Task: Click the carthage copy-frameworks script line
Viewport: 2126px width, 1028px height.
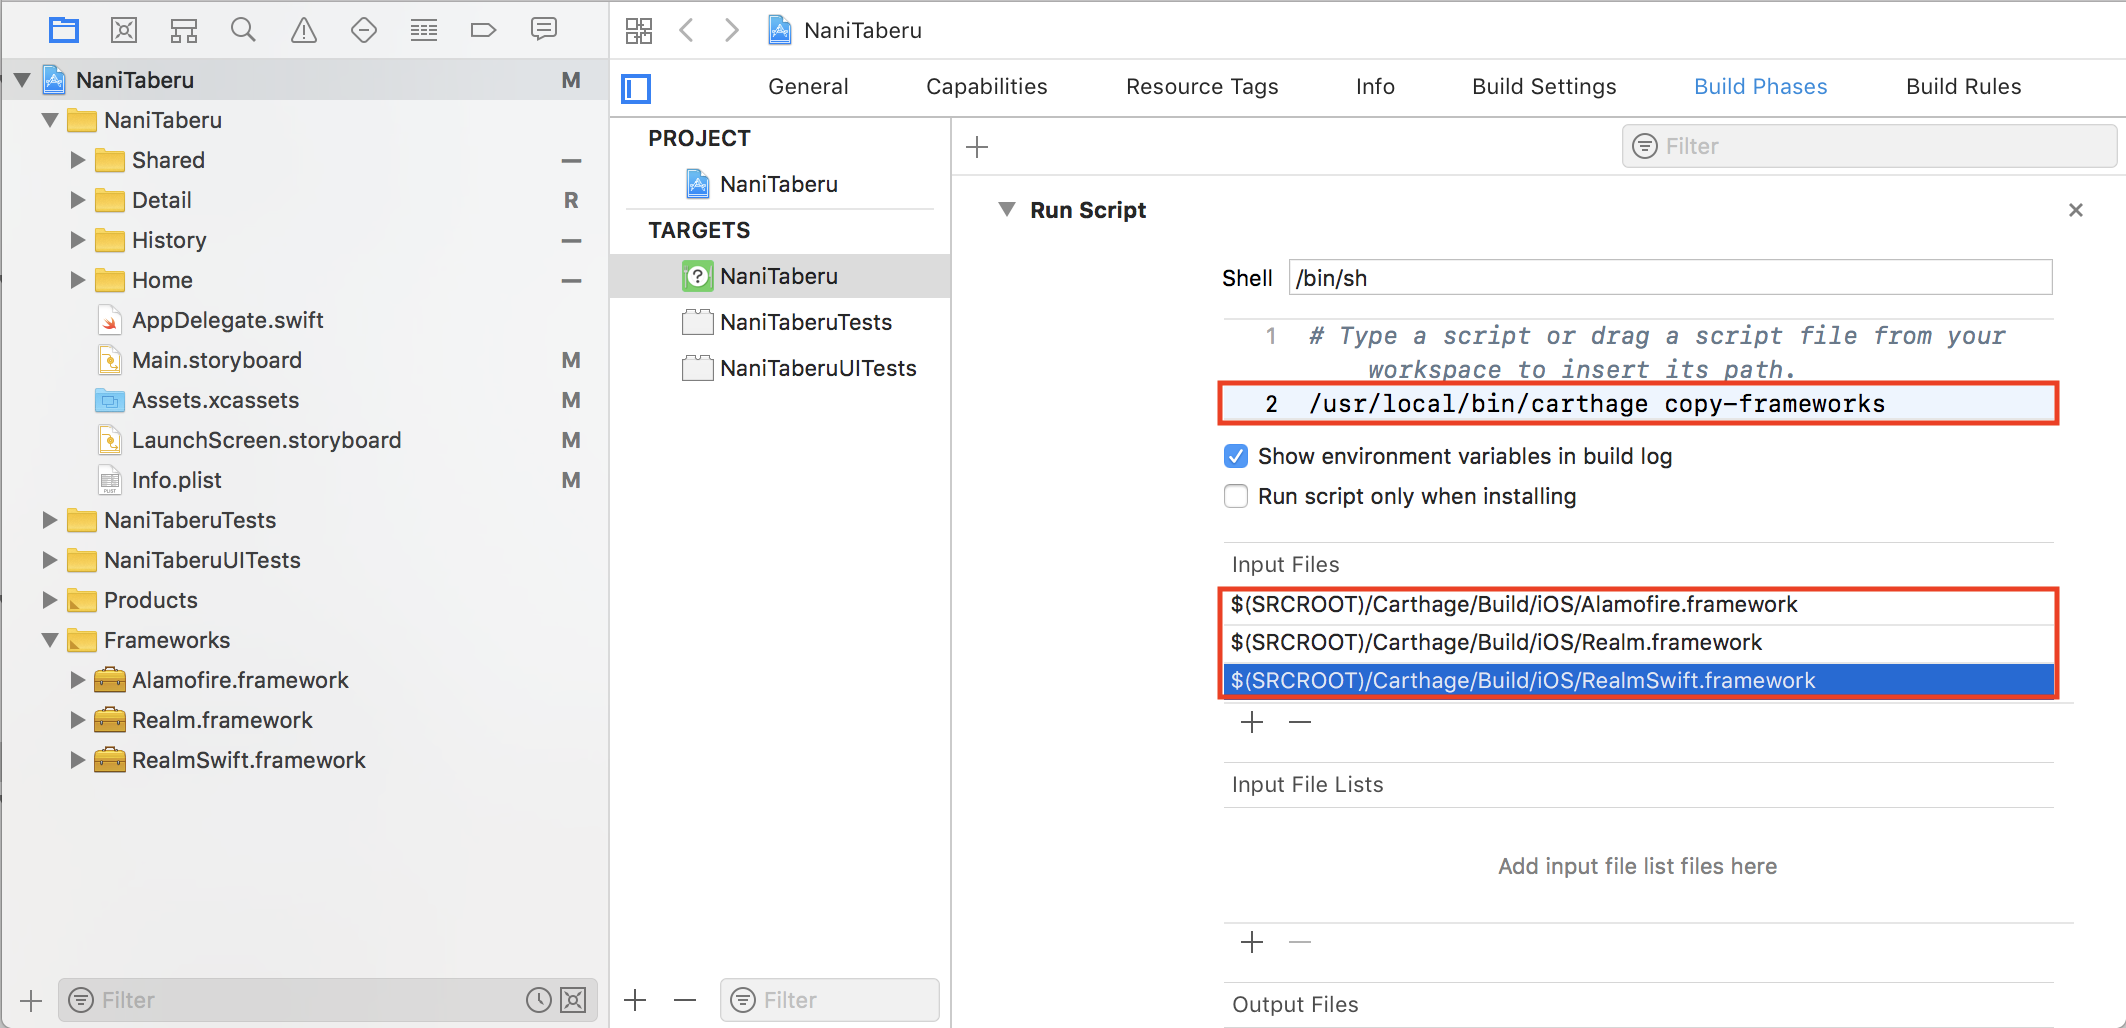Action: [x=1638, y=404]
